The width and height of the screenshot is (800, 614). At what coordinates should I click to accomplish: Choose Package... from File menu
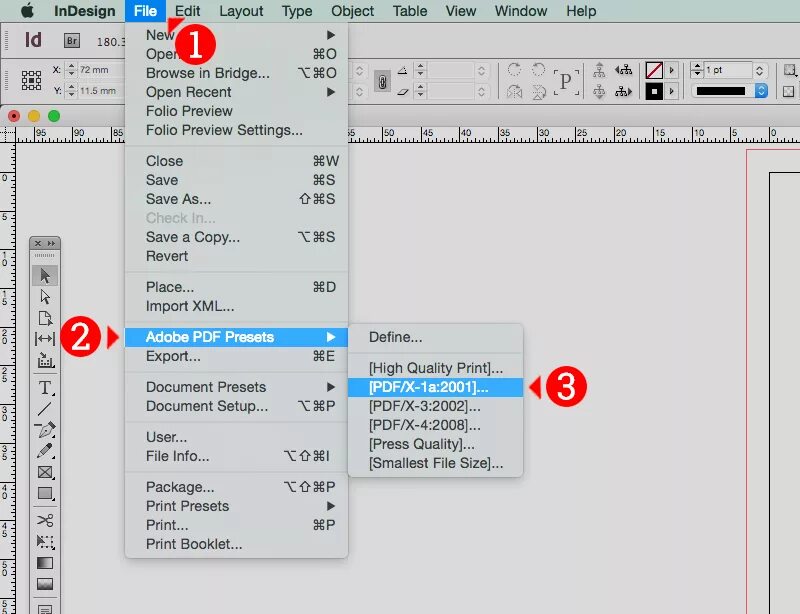[237, 487]
